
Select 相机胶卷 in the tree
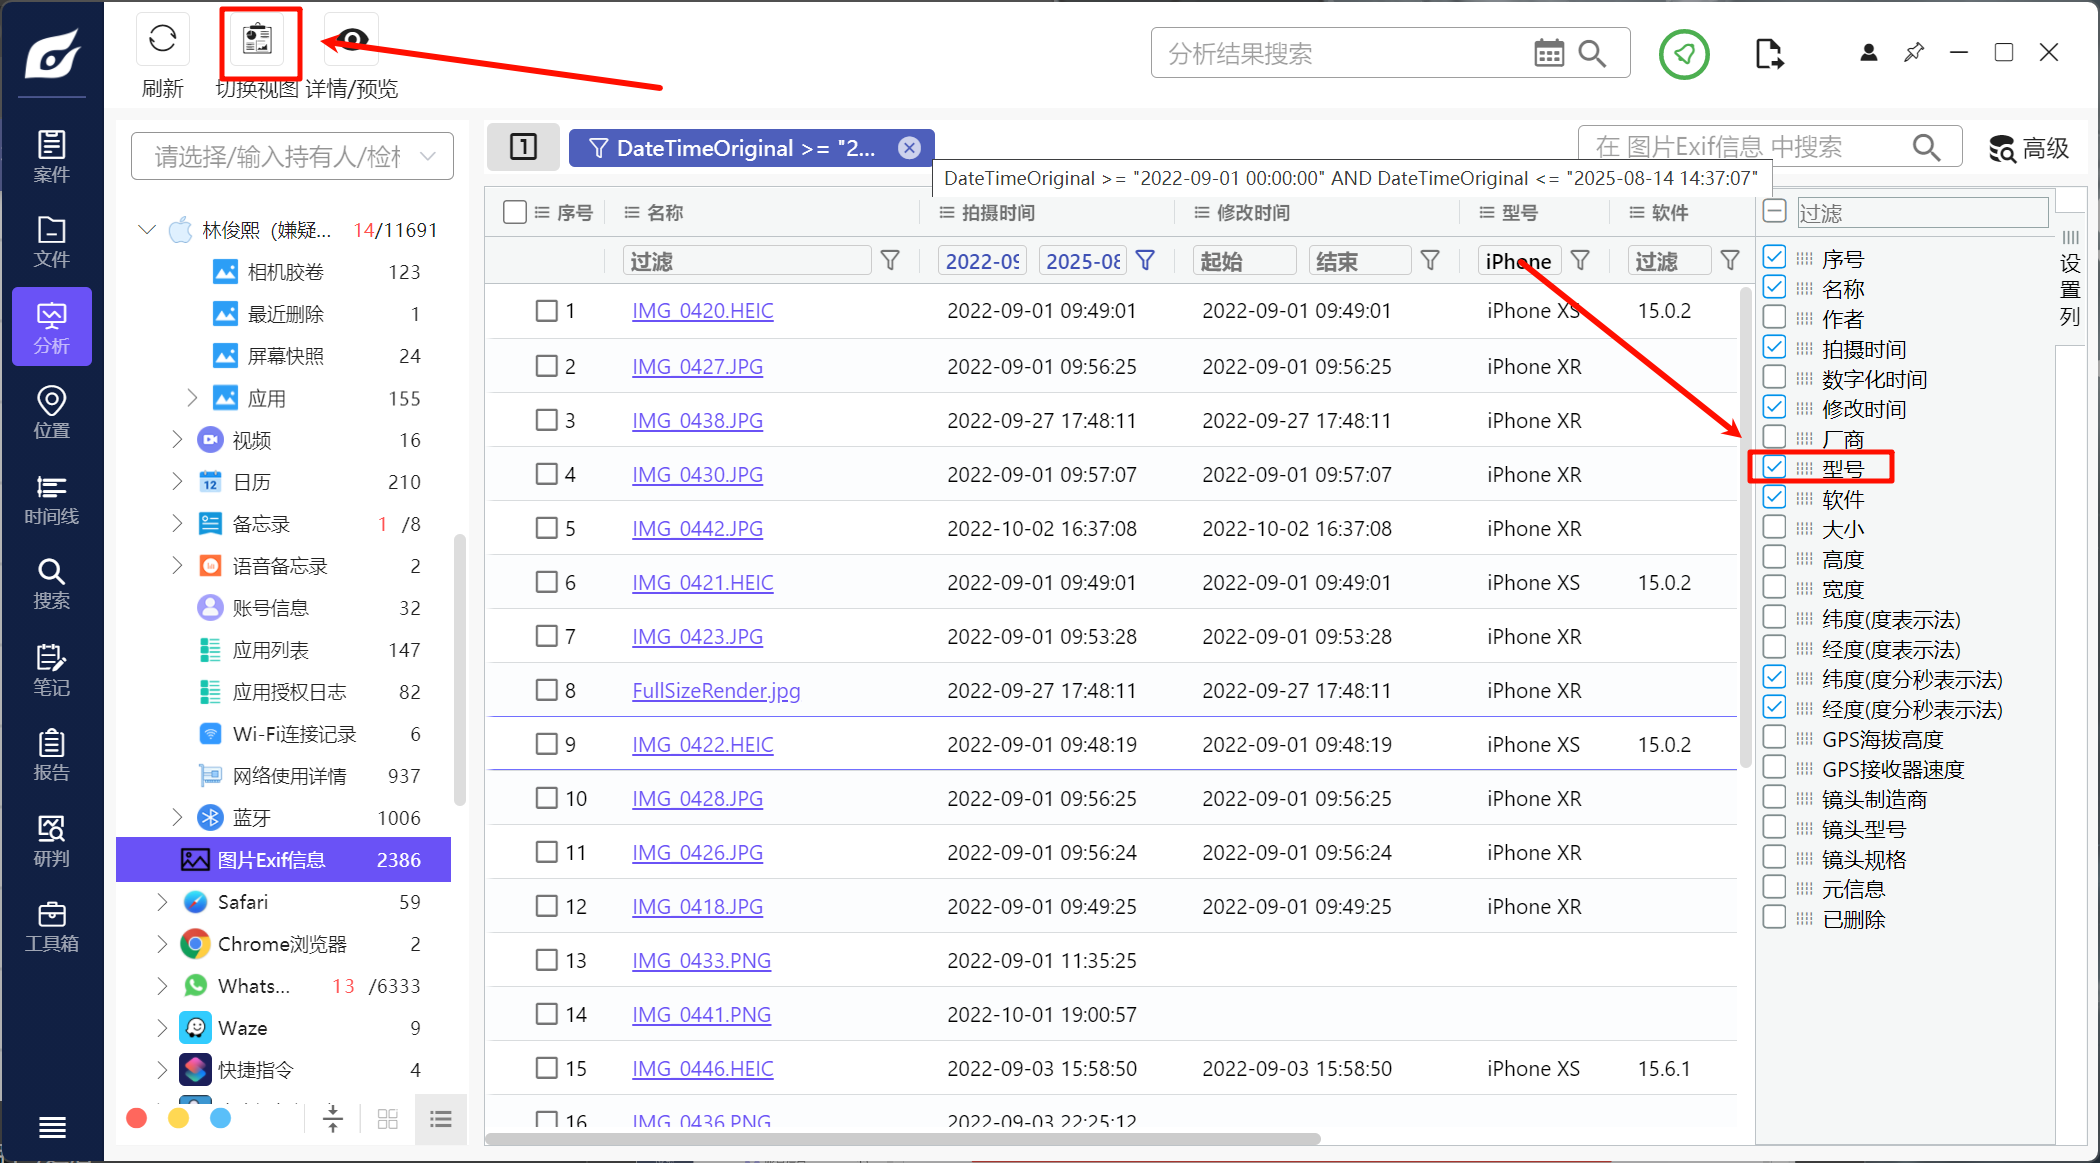coord(285,272)
